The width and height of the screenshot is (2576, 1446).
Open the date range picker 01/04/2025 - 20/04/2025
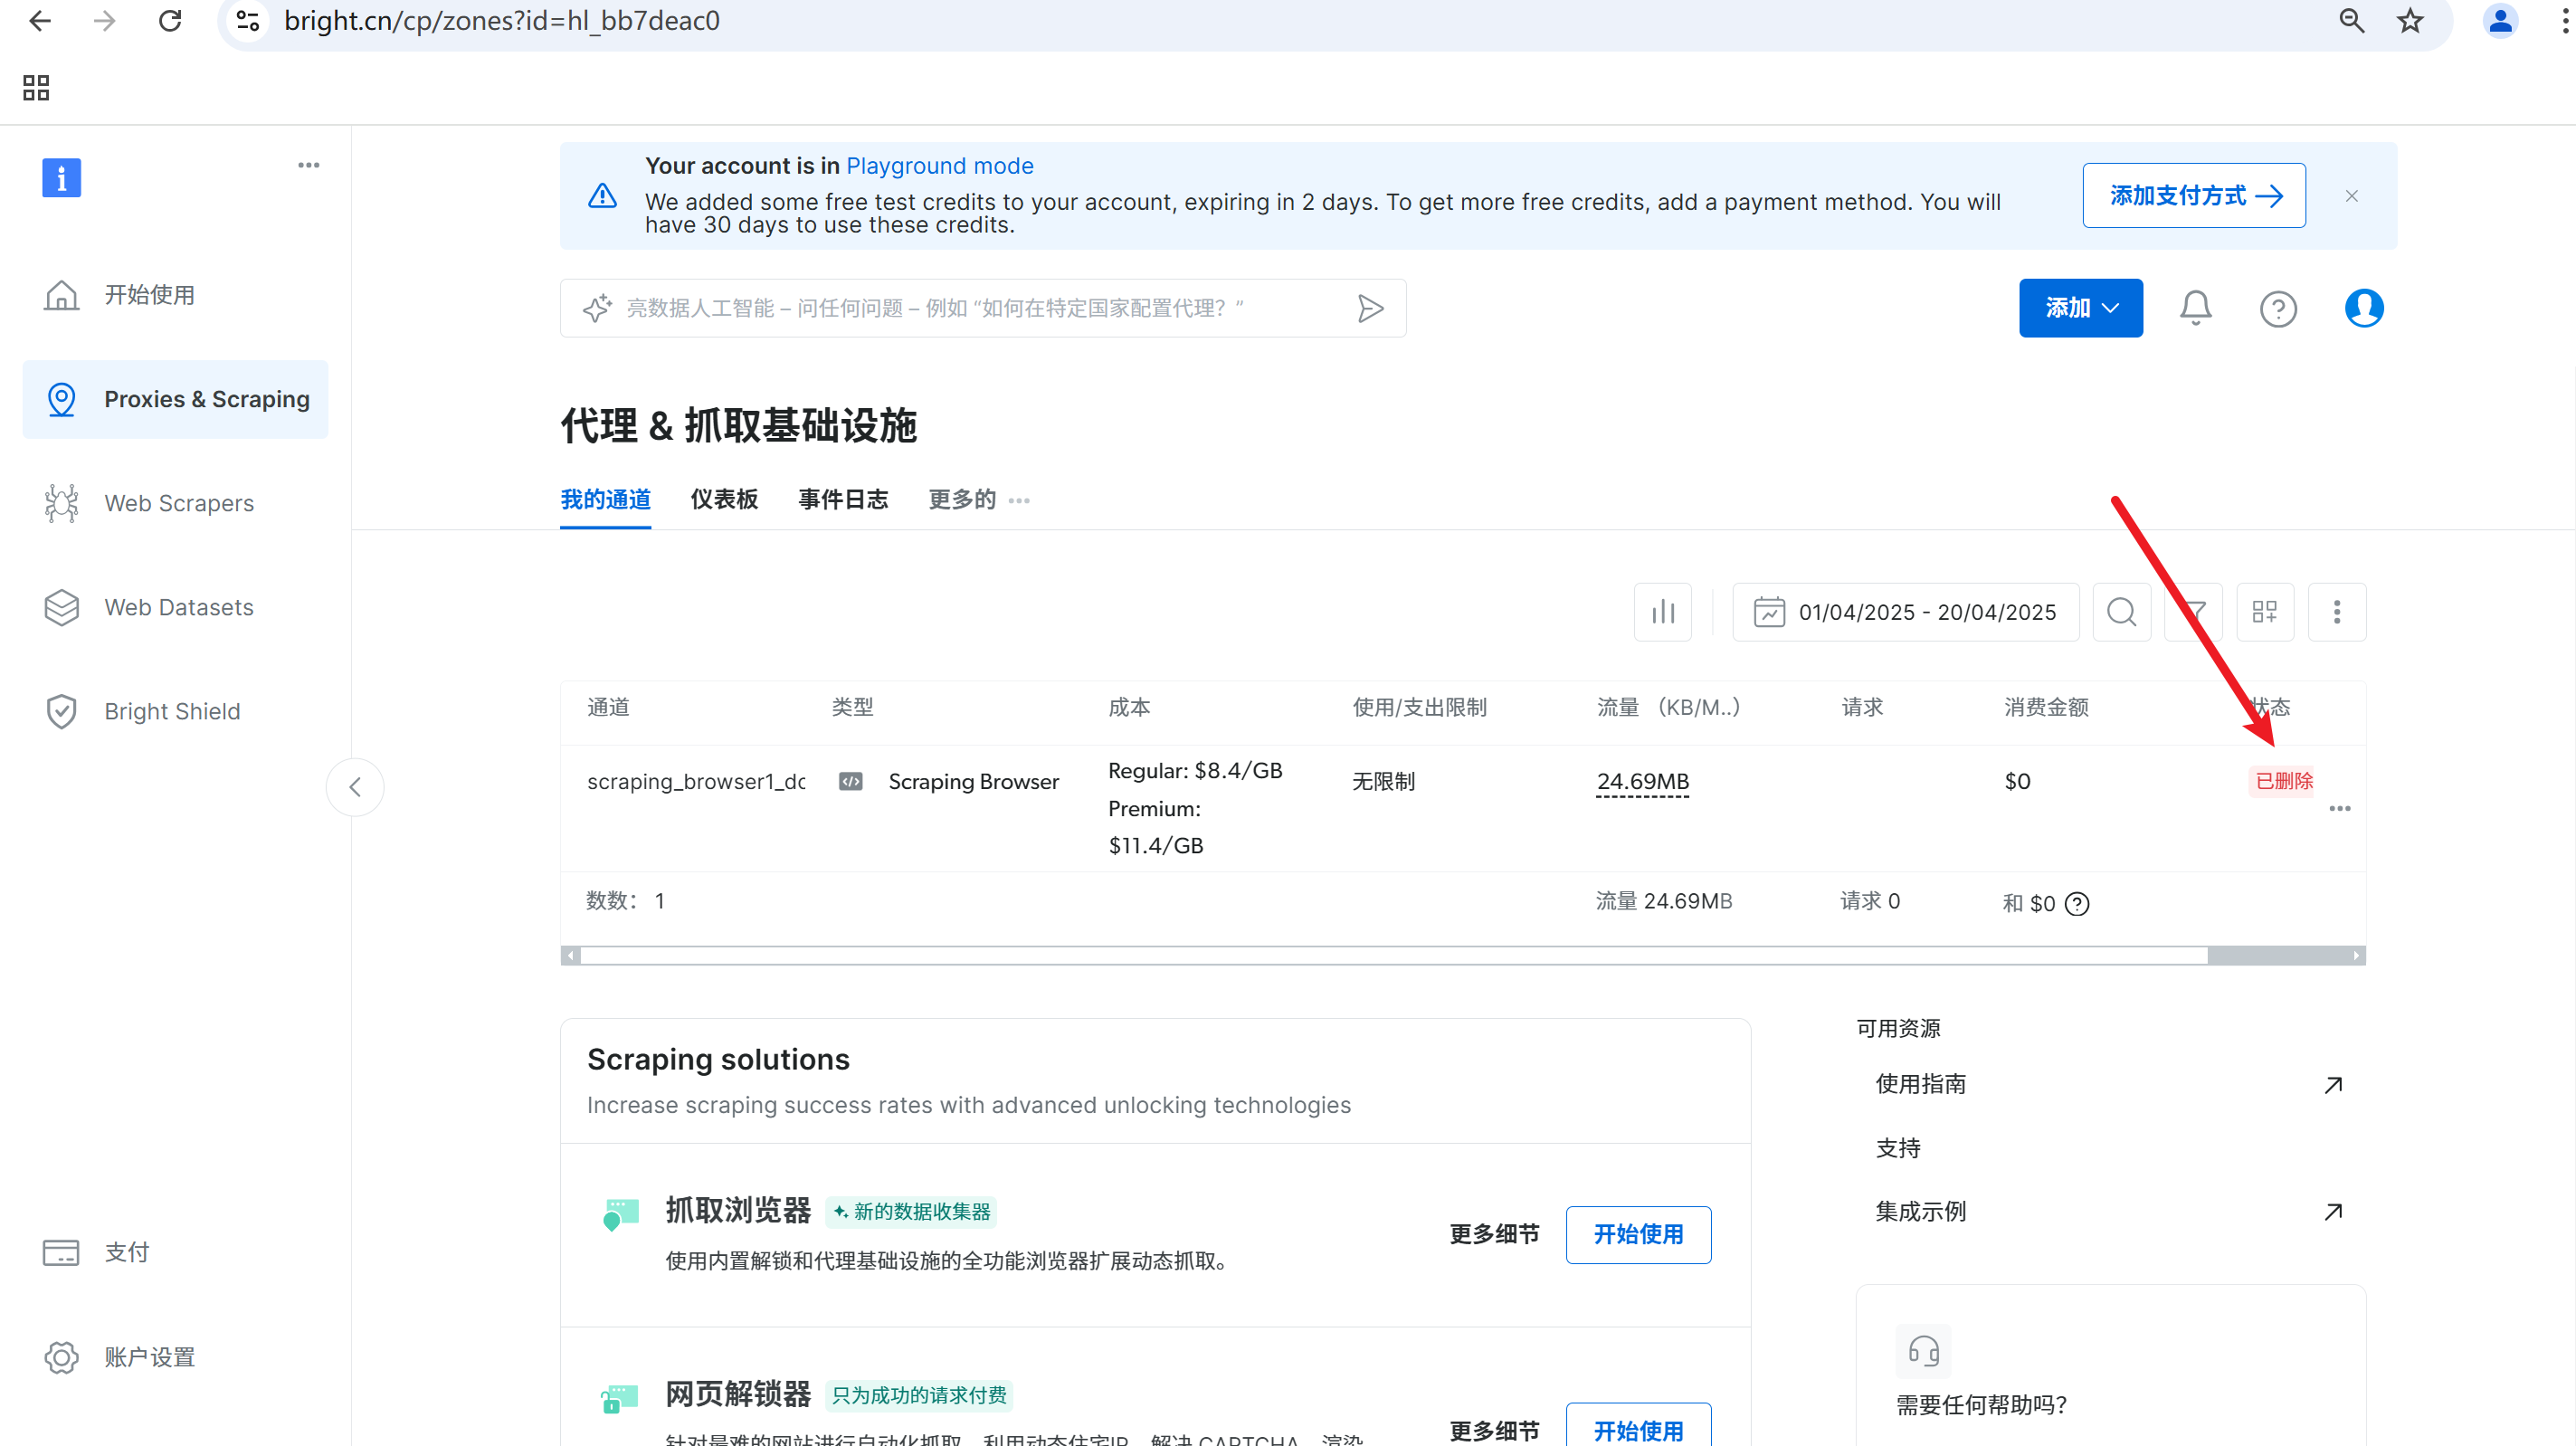tap(1905, 612)
